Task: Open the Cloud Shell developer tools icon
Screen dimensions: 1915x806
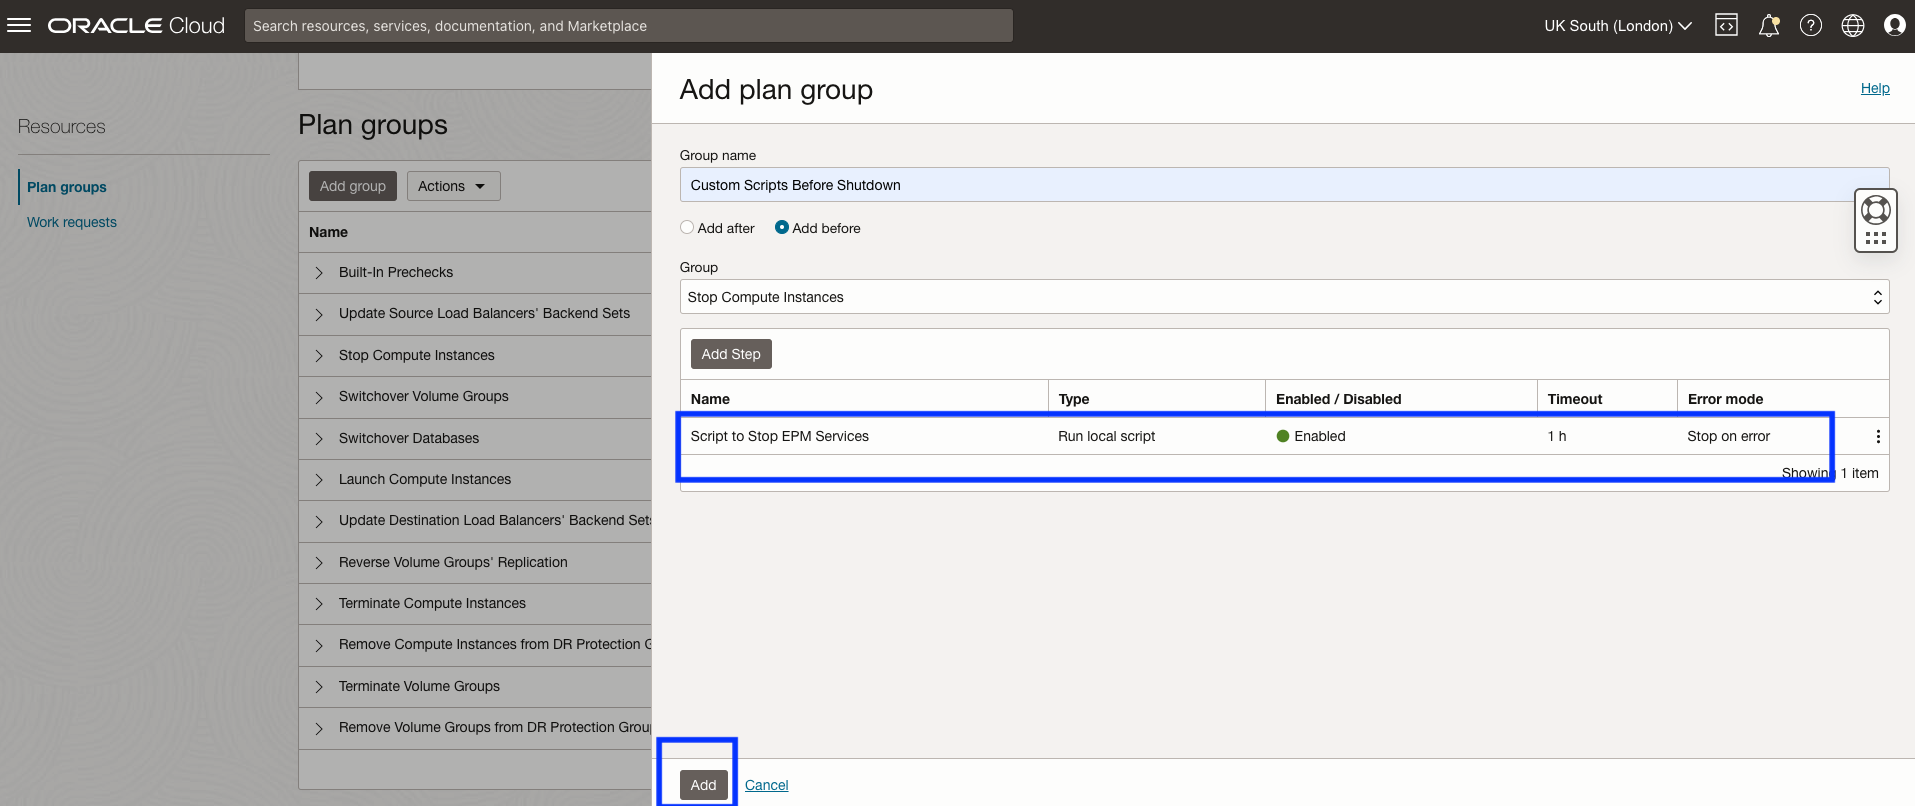Action: 1726,26
